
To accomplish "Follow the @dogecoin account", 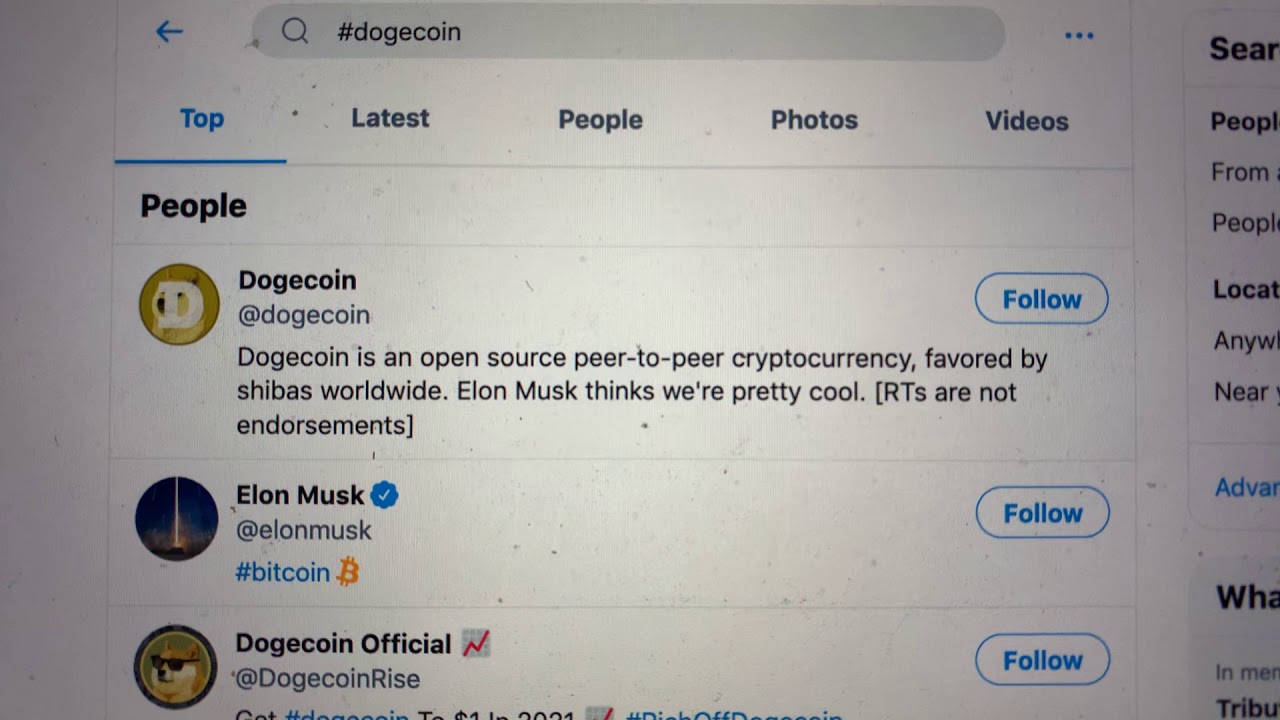I will 1041,299.
